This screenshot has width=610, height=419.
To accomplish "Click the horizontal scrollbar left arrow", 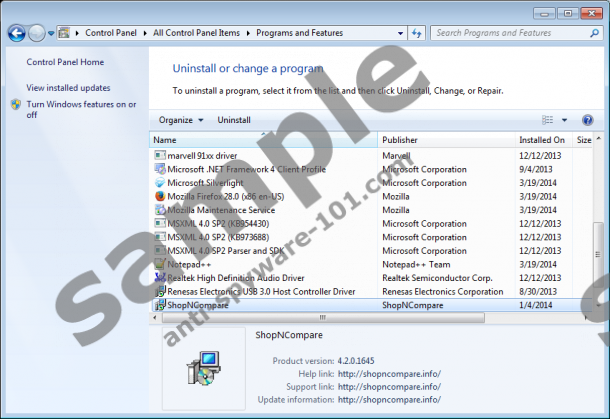I will tap(155, 318).
